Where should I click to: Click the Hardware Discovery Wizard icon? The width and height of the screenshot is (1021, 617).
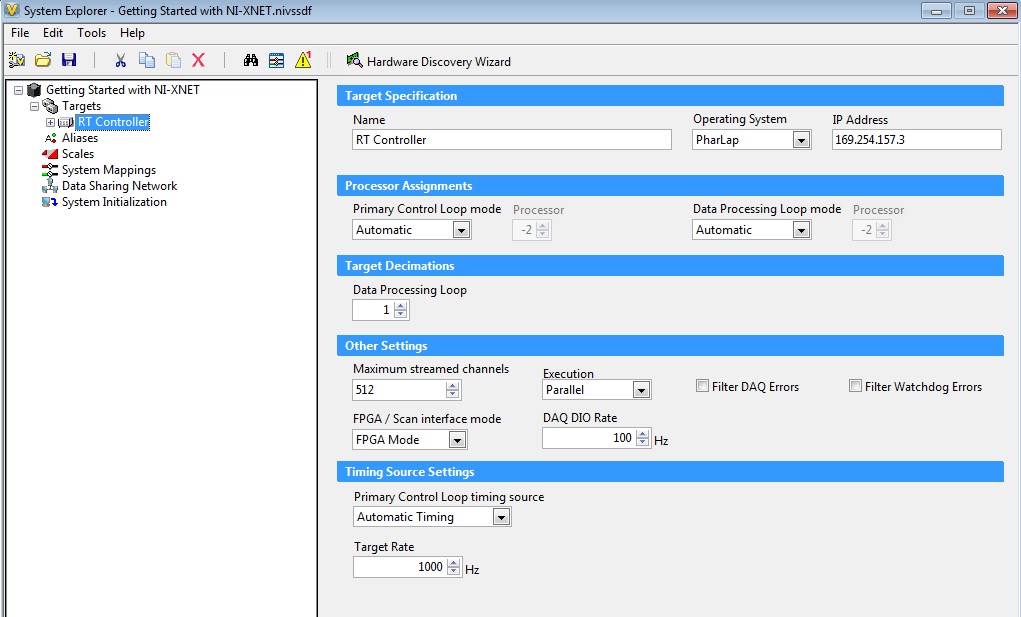354,61
